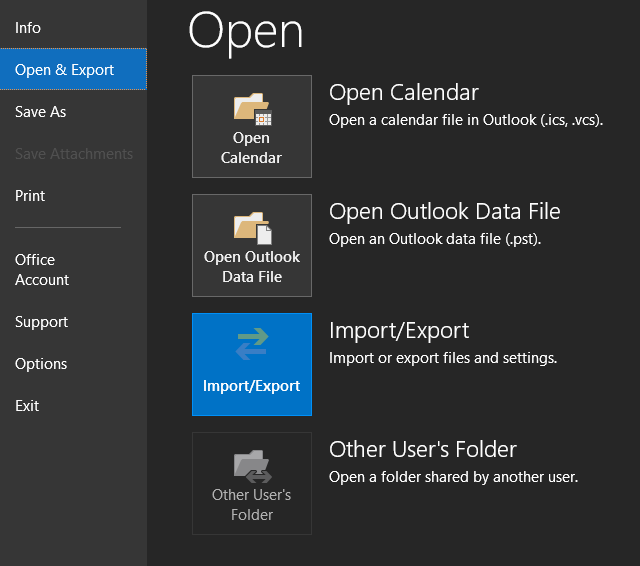The image size is (640, 566).
Task: Choose Save As from sidebar
Action: click(40, 112)
